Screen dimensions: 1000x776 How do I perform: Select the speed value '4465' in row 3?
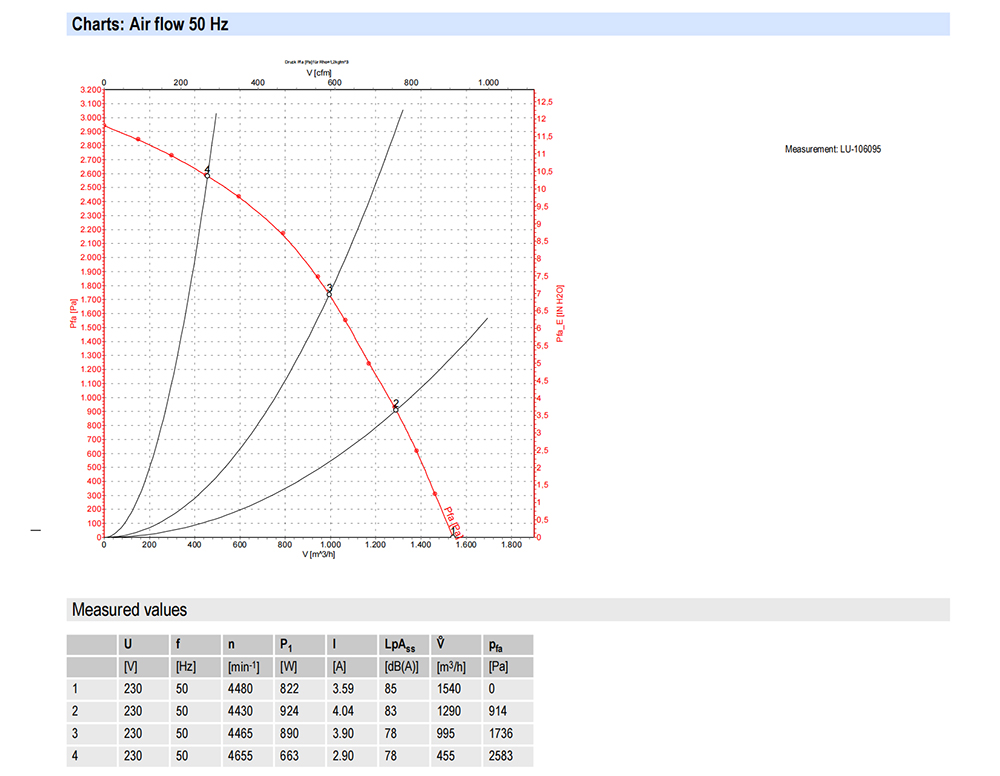(x=240, y=734)
